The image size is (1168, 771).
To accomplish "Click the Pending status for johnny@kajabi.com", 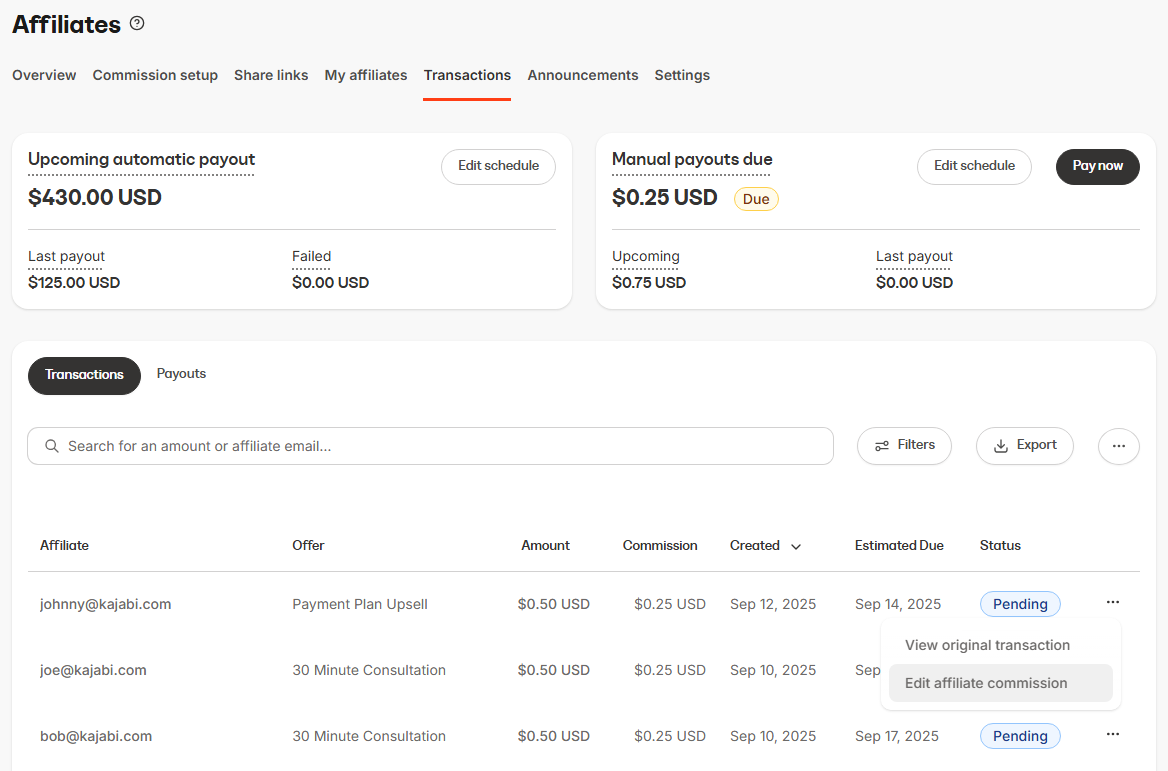I will pyautogui.click(x=1020, y=604).
